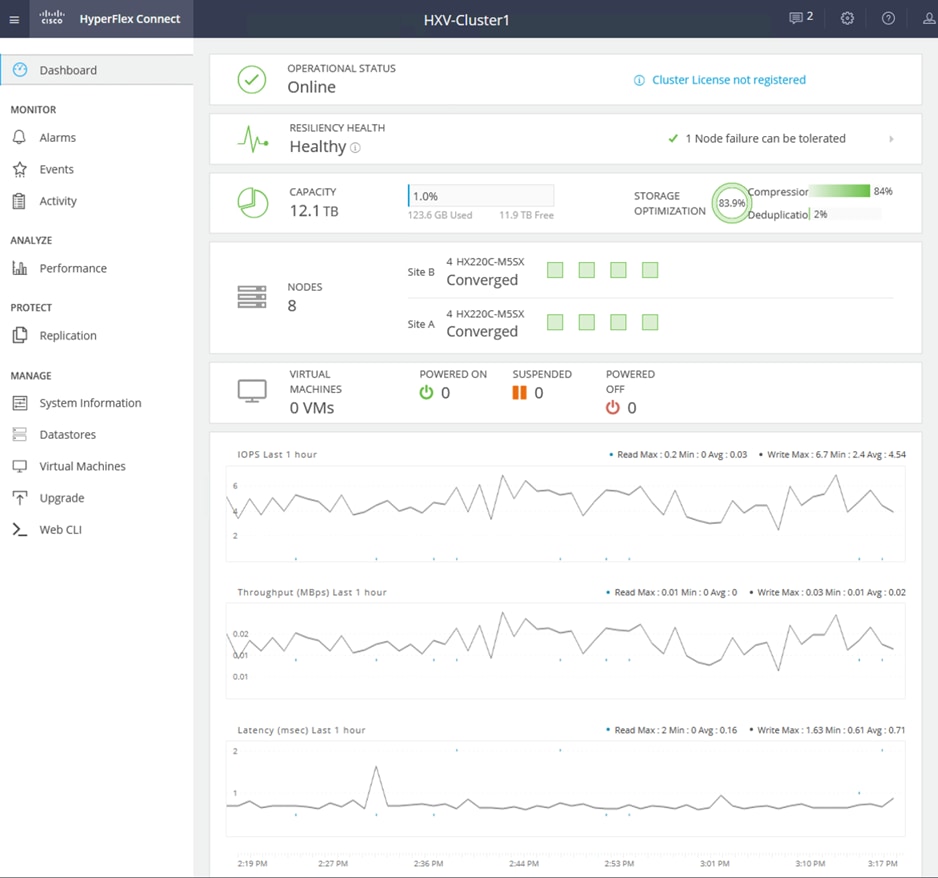Click the help question mark icon
938x878 pixels.
click(x=888, y=19)
